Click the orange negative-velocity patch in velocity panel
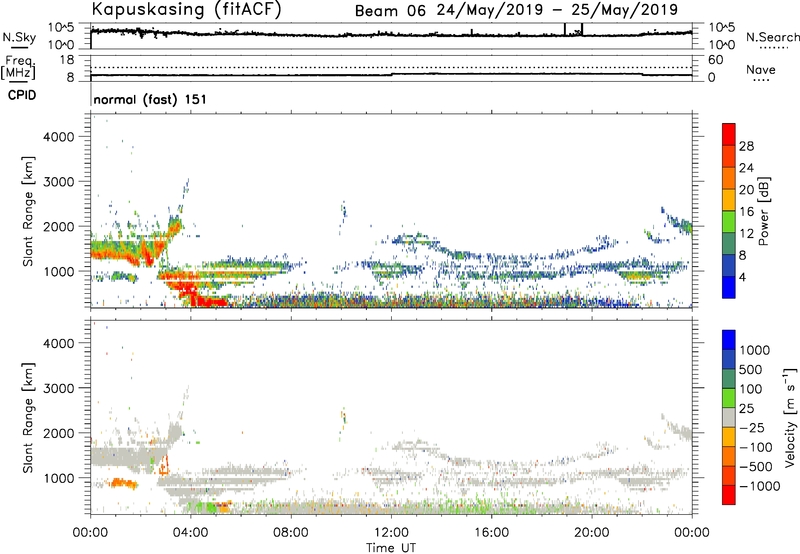The image size is (800, 554). click(123, 483)
